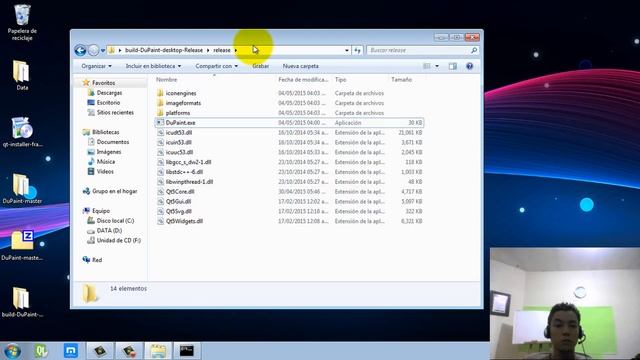640x360 pixels.
Task: Open the view options dropdown arrow
Action: pos(437,66)
